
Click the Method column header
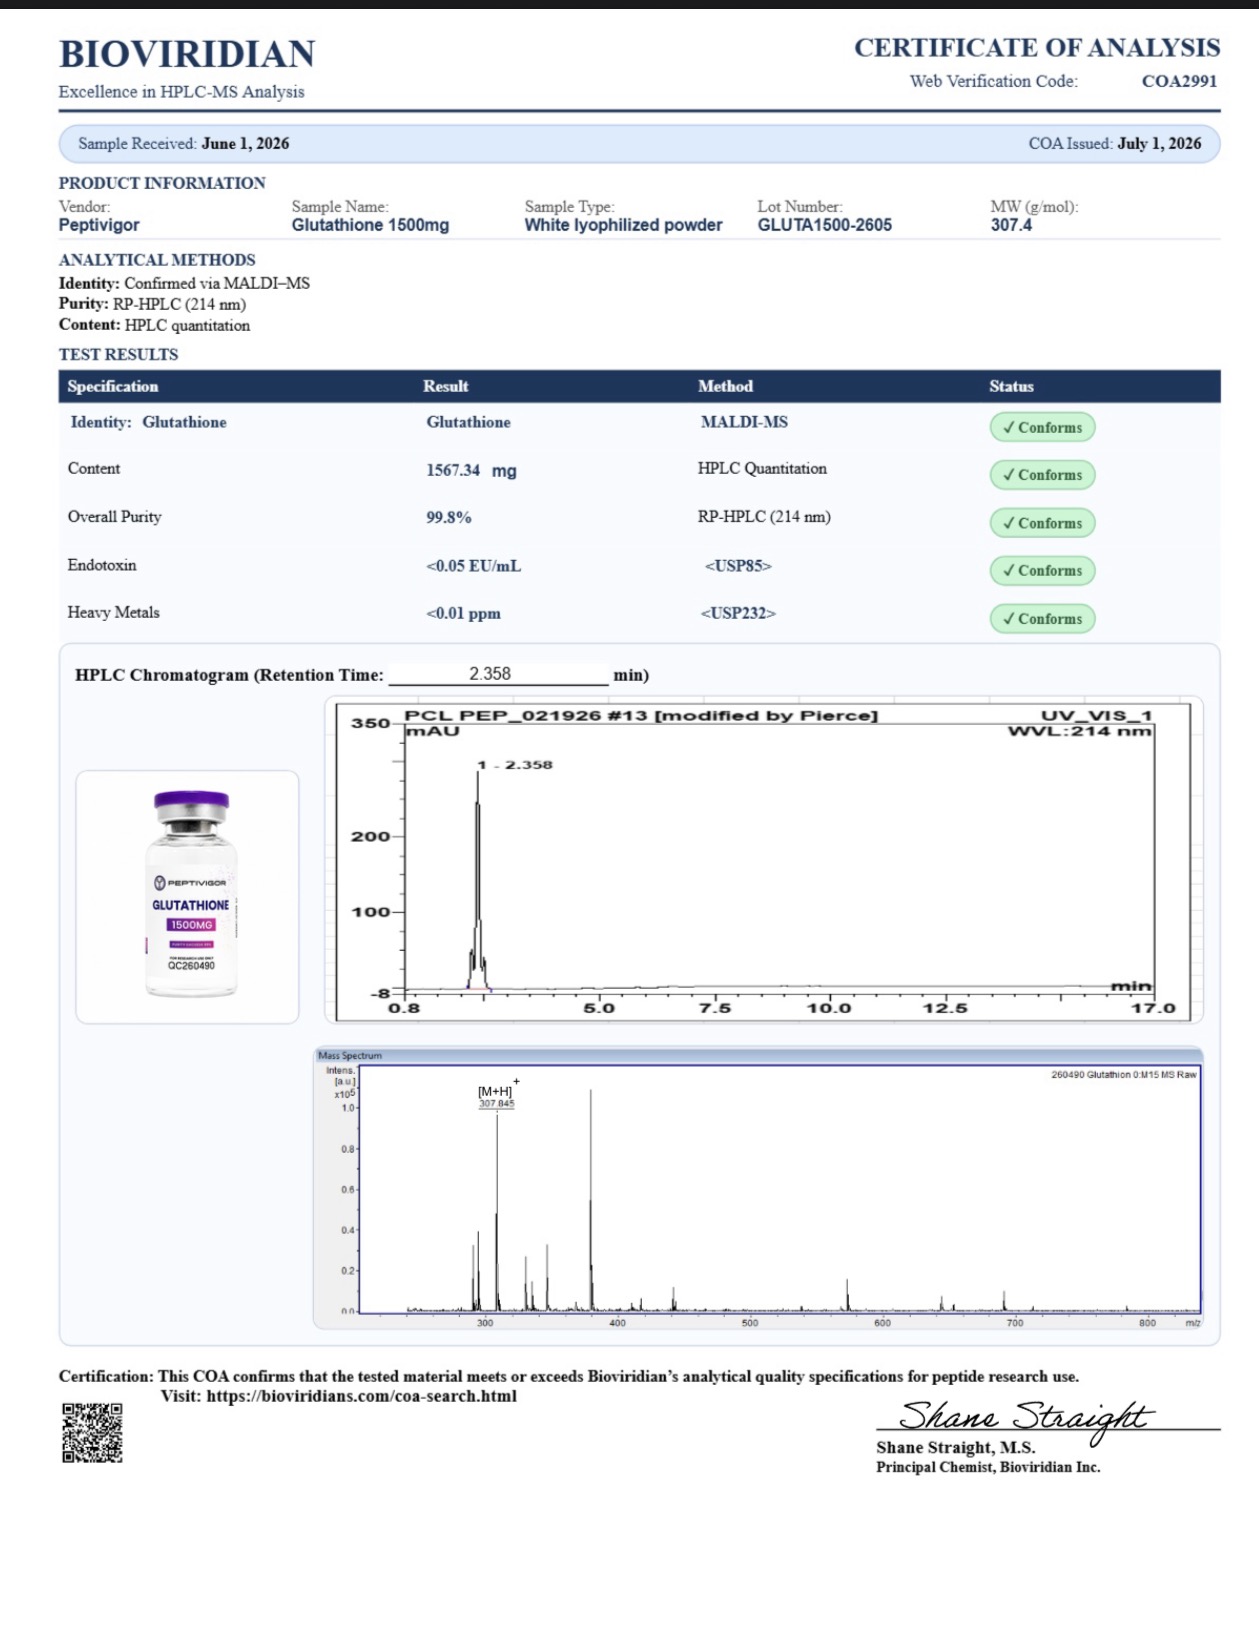point(725,386)
